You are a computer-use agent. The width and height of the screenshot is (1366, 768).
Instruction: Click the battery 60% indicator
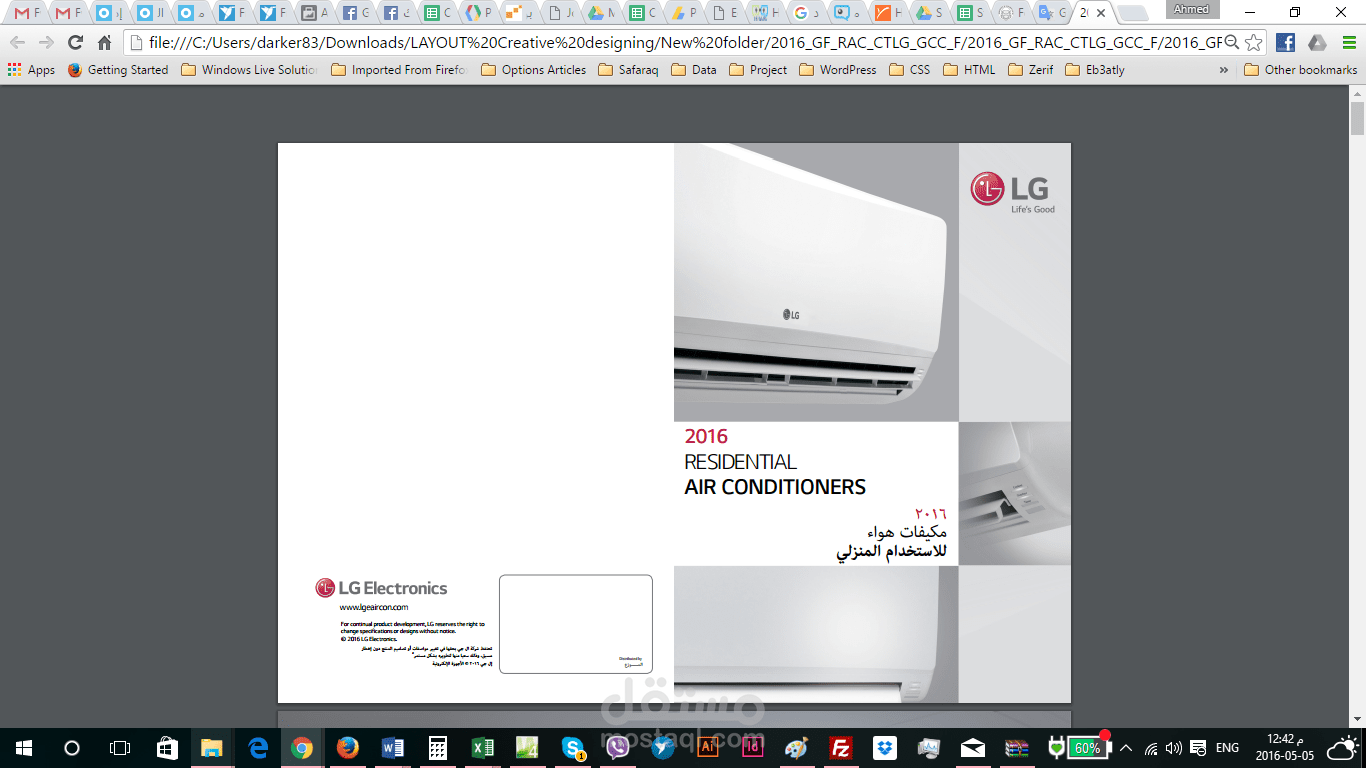click(x=1086, y=748)
